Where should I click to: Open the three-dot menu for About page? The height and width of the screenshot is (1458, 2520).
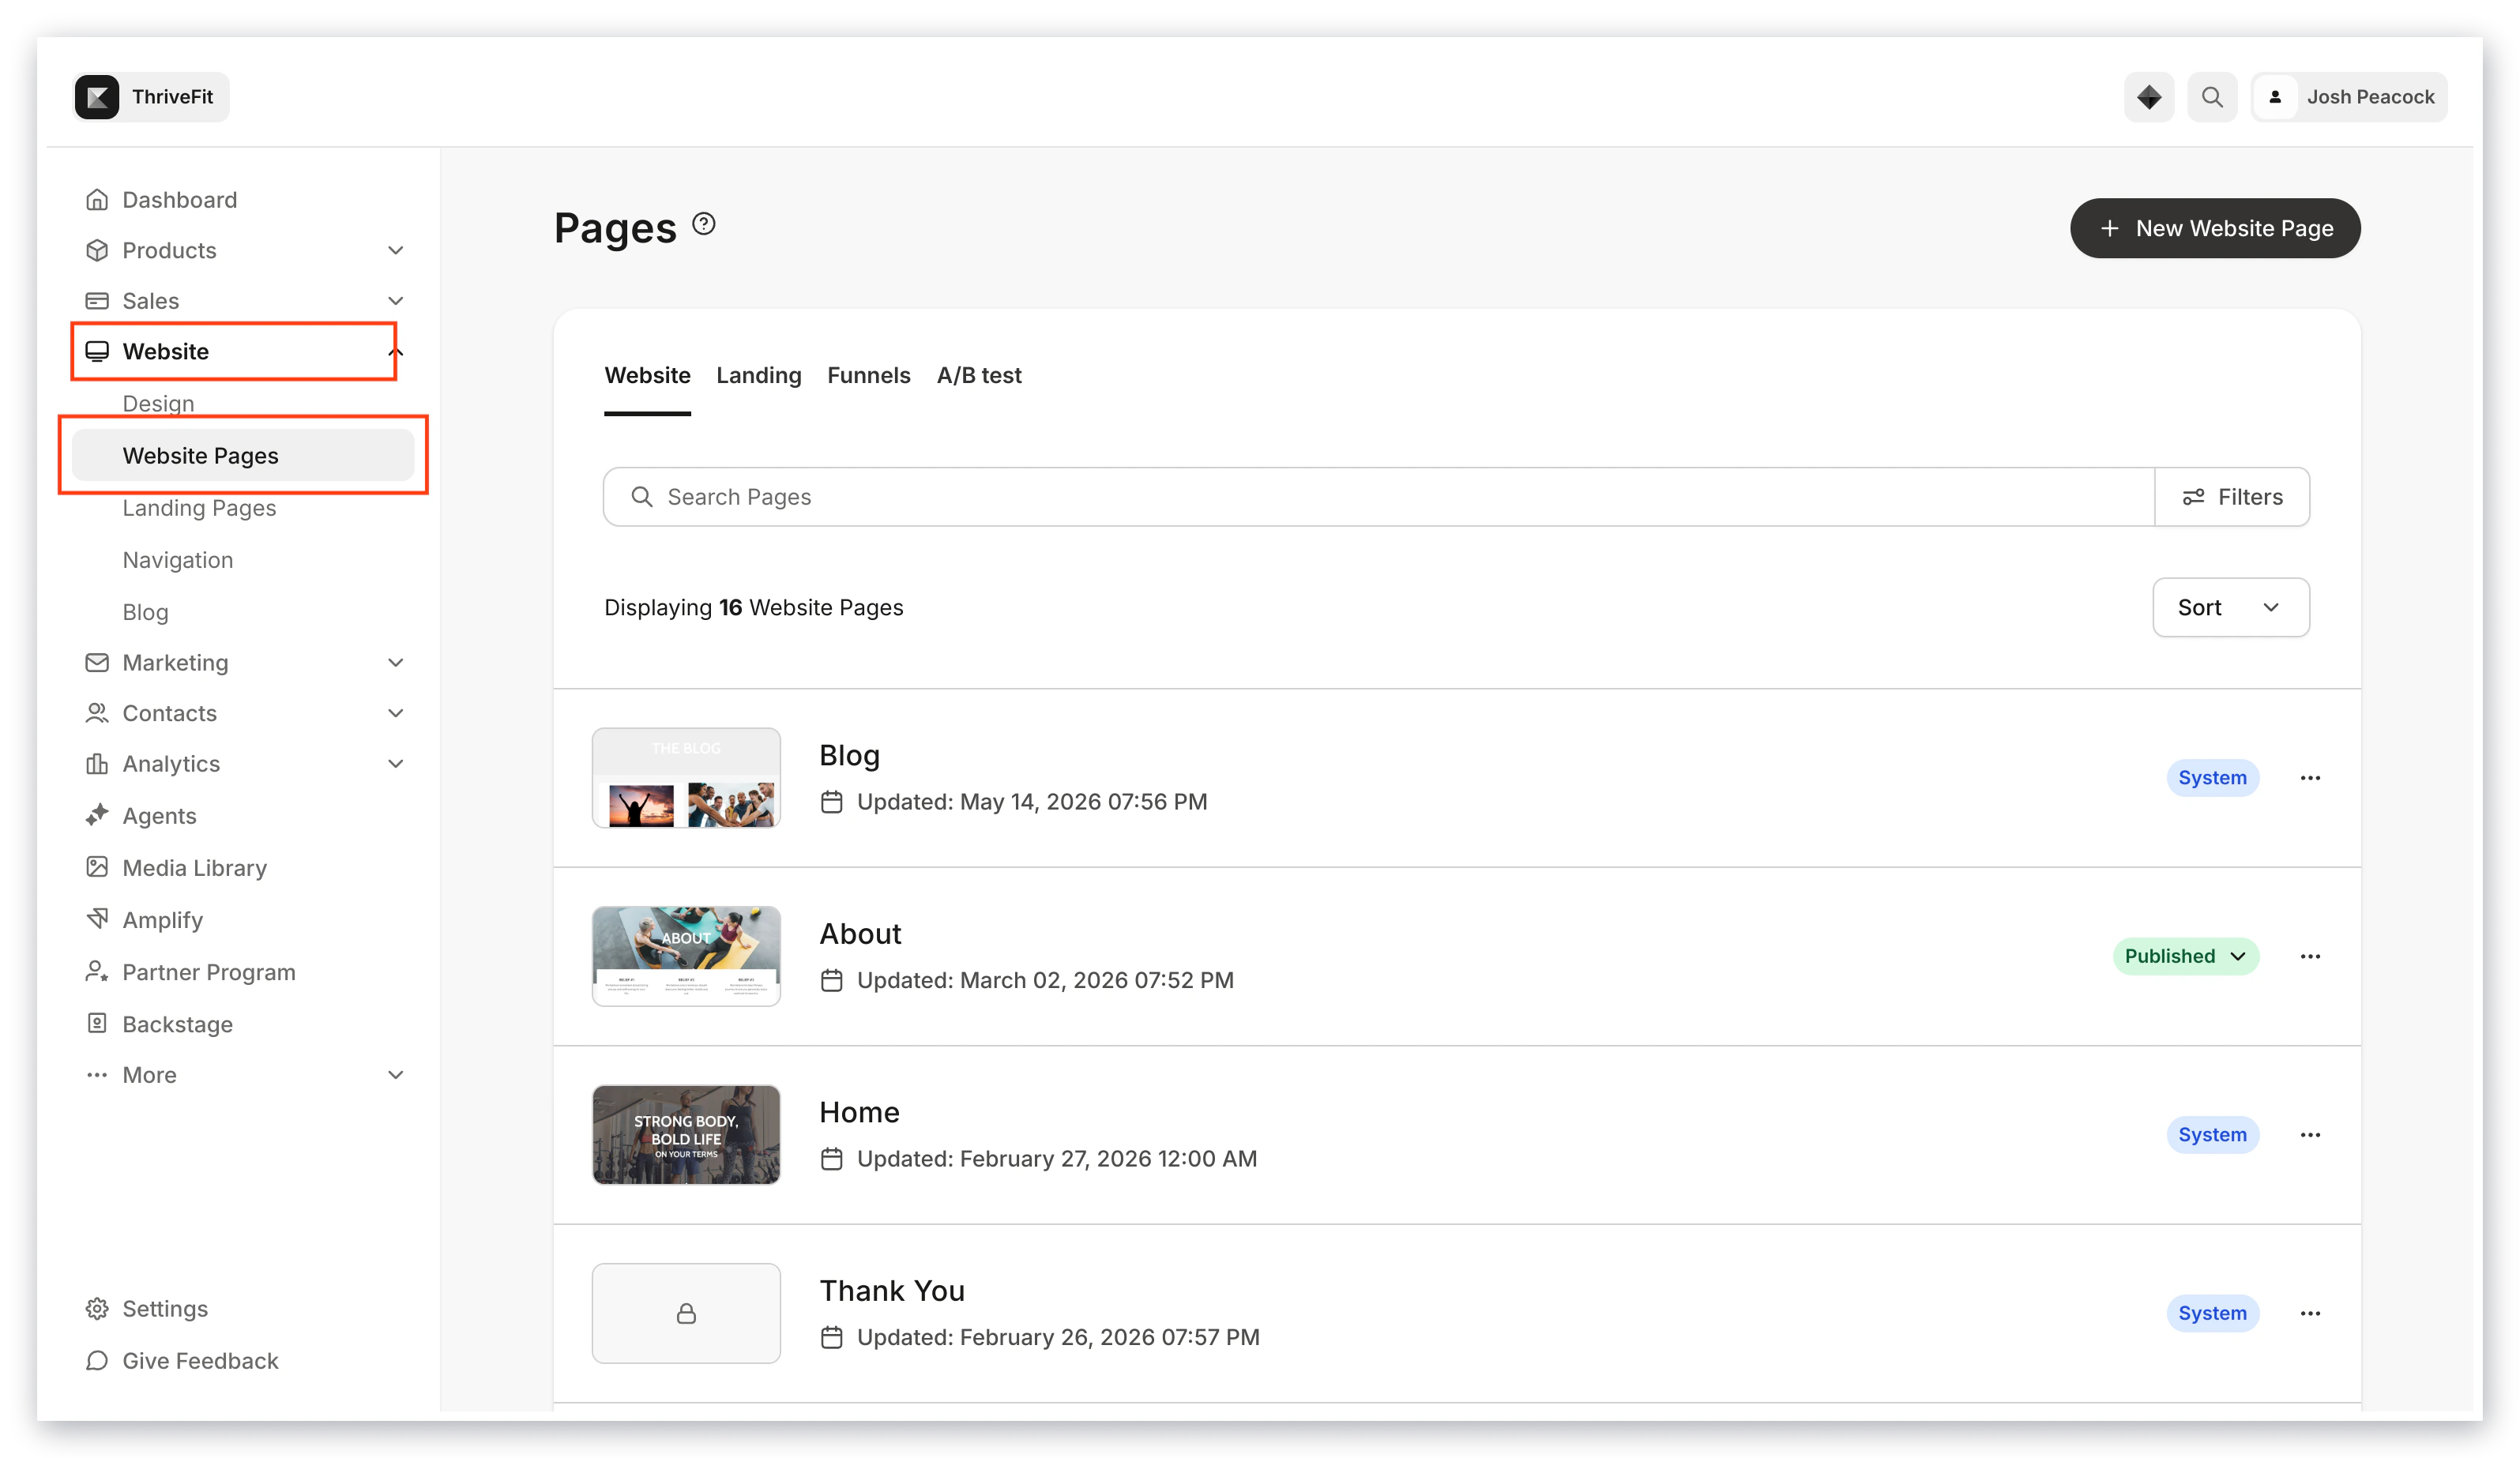(x=2310, y=957)
